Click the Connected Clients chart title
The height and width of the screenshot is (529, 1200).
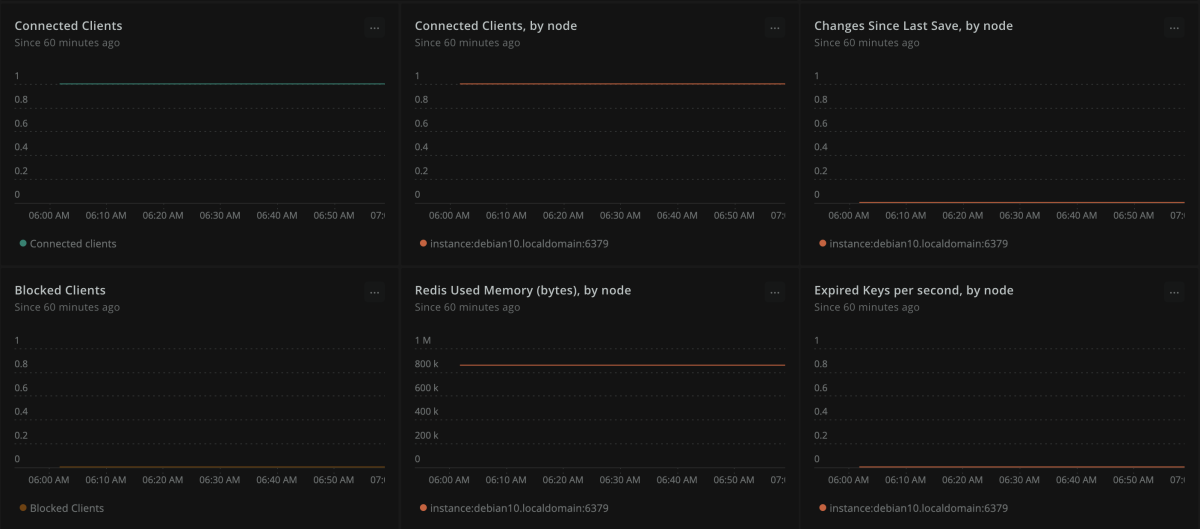[68, 26]
